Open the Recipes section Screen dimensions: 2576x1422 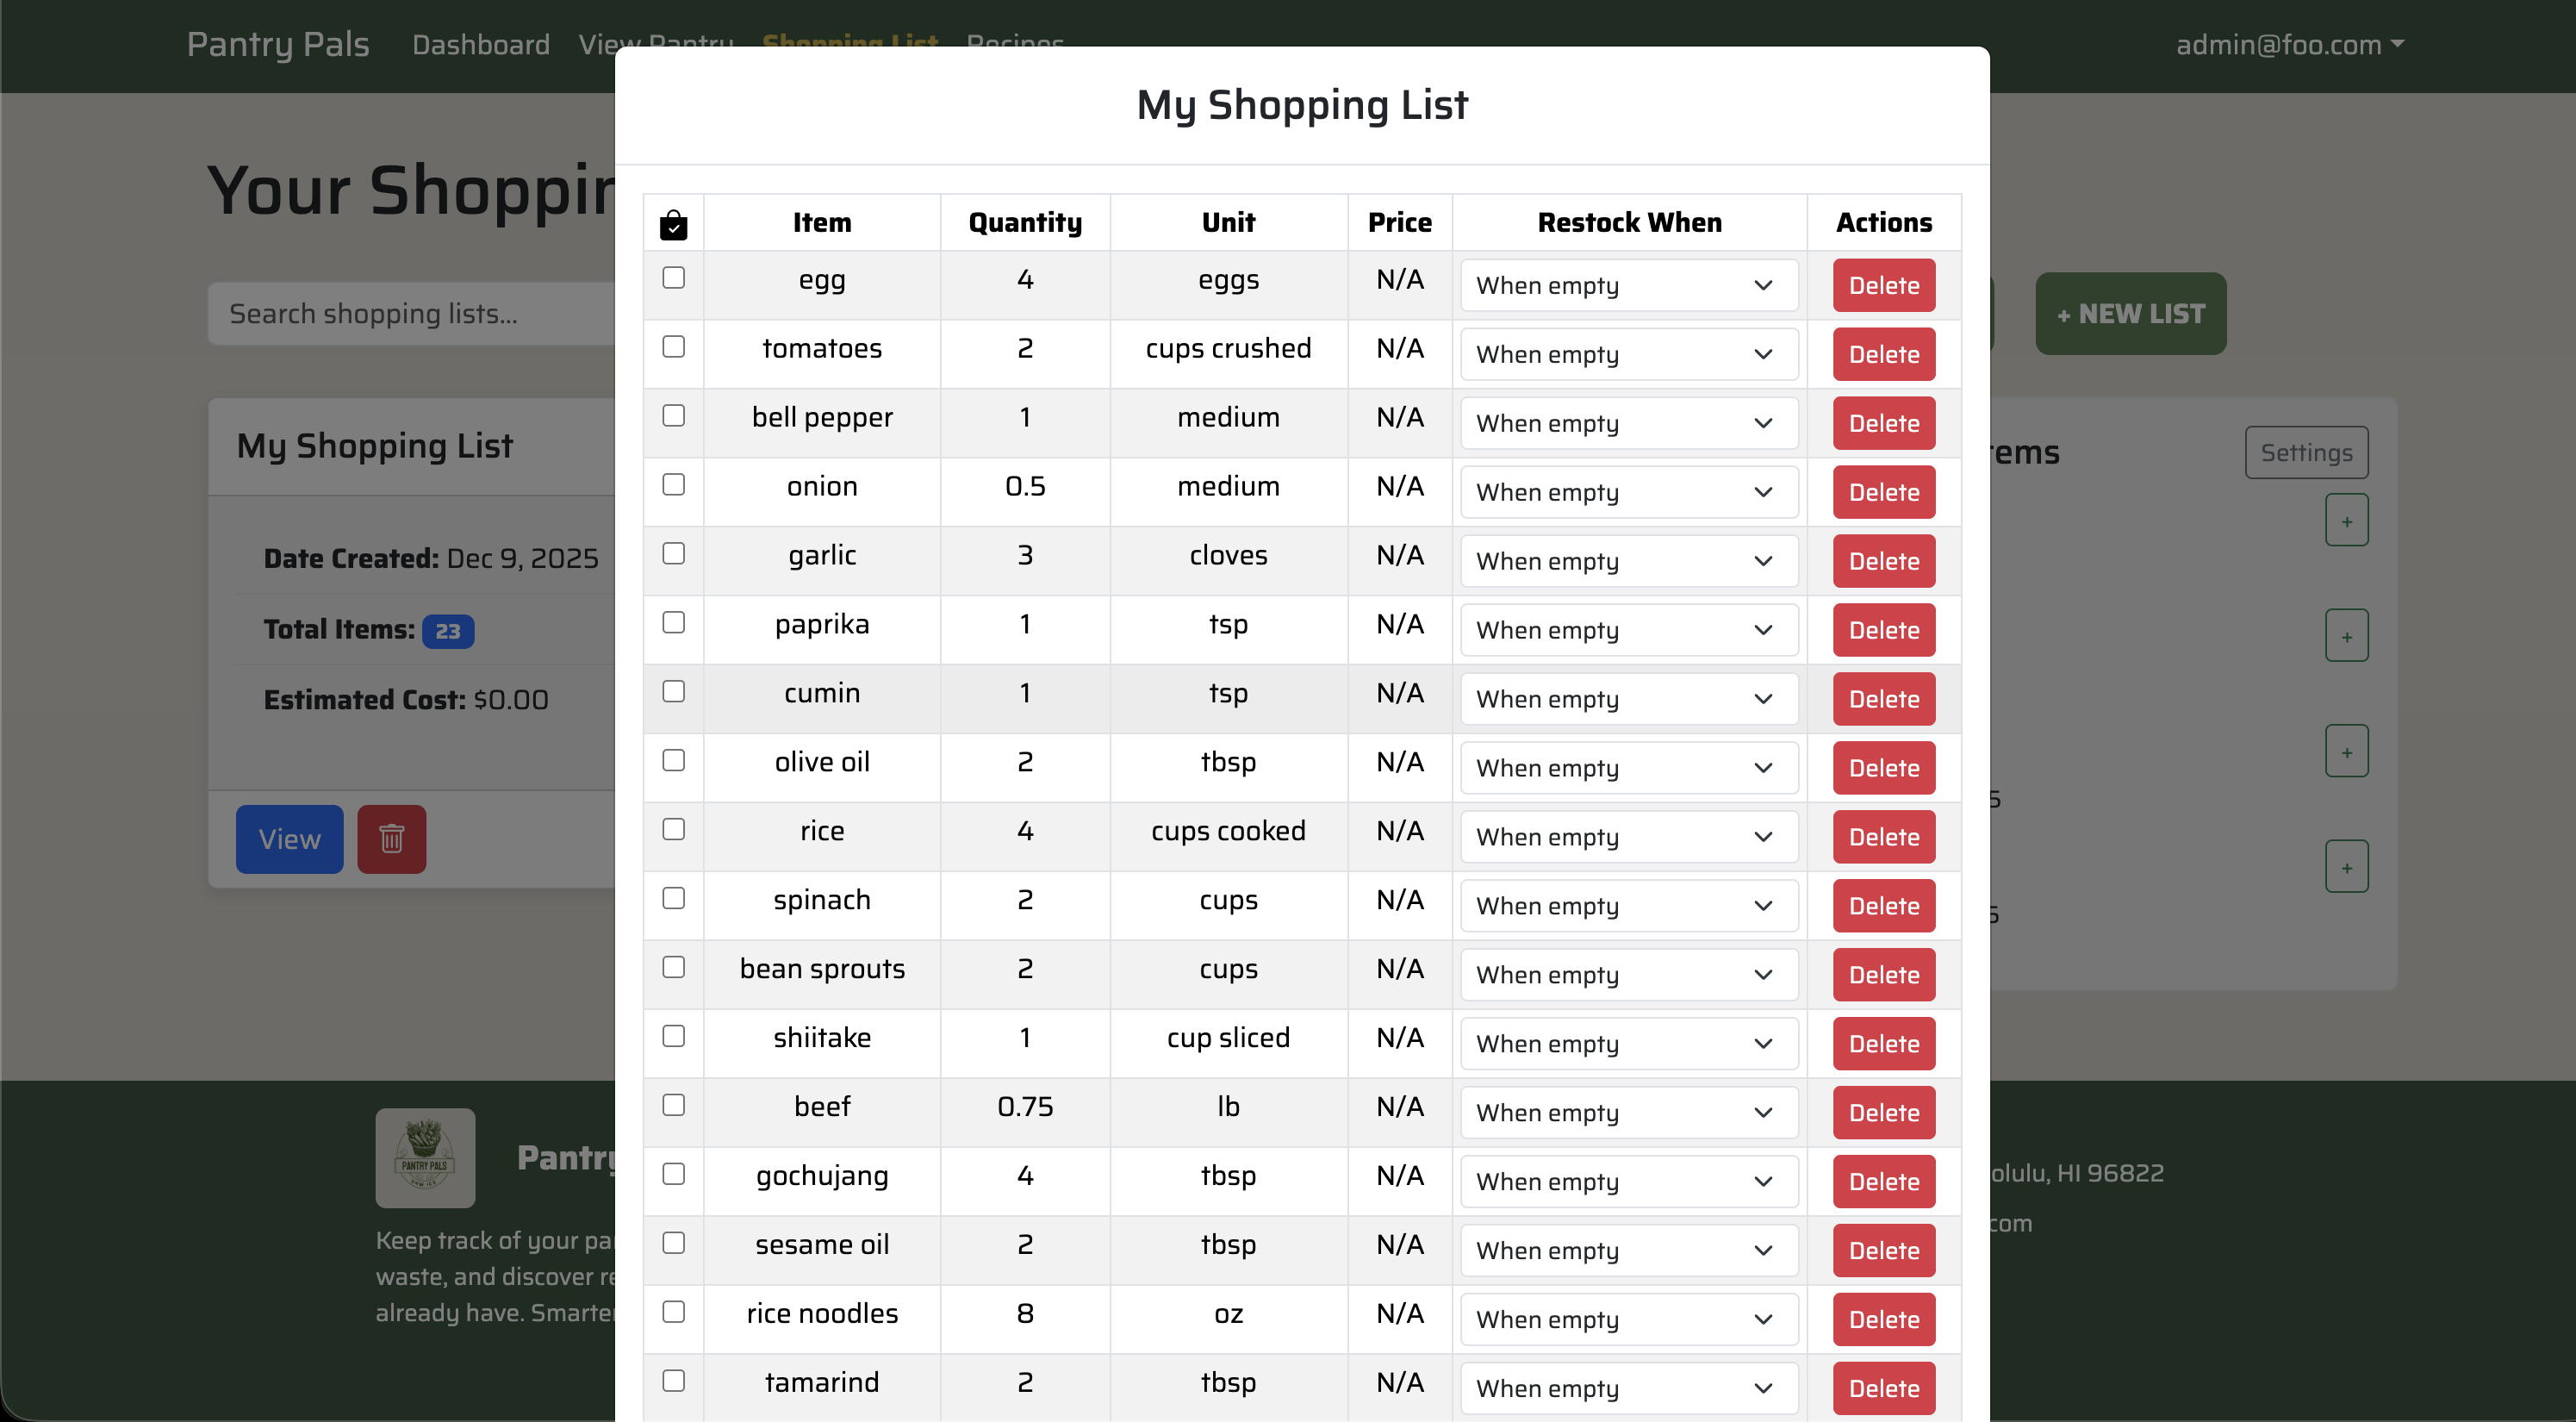pos(1015,44)
